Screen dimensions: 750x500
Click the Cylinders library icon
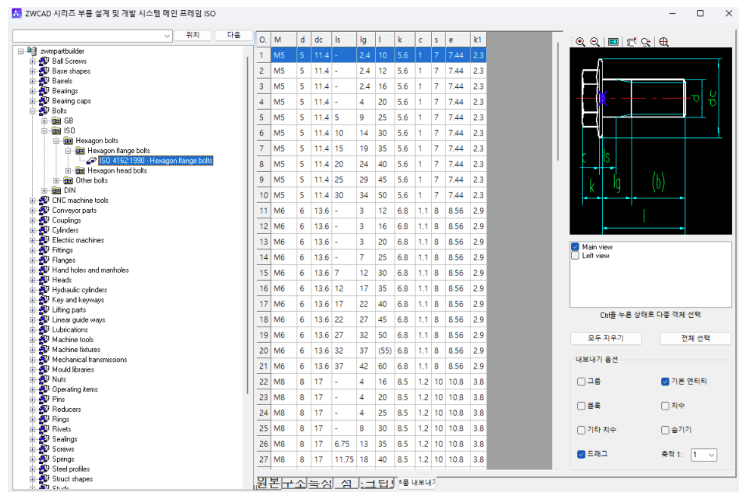[x=44, y=230]
